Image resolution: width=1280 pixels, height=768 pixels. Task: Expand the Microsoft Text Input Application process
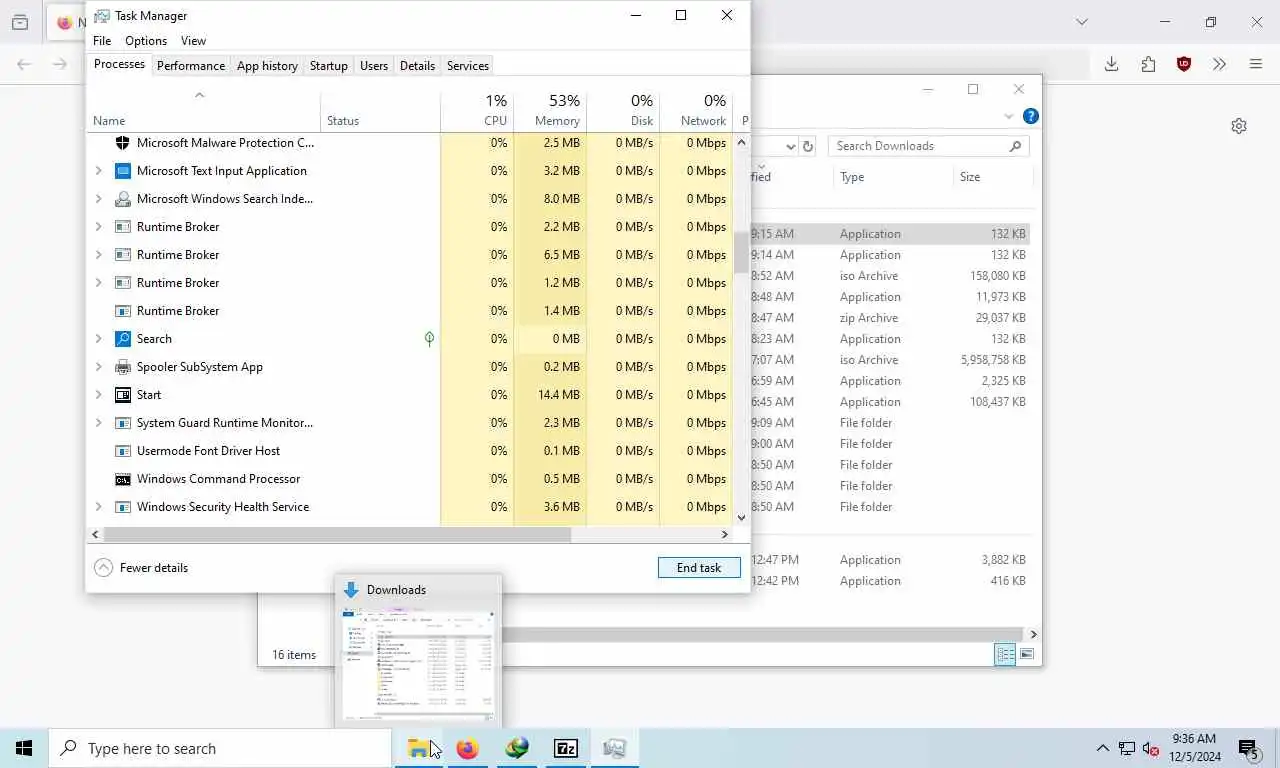point(98,171)
